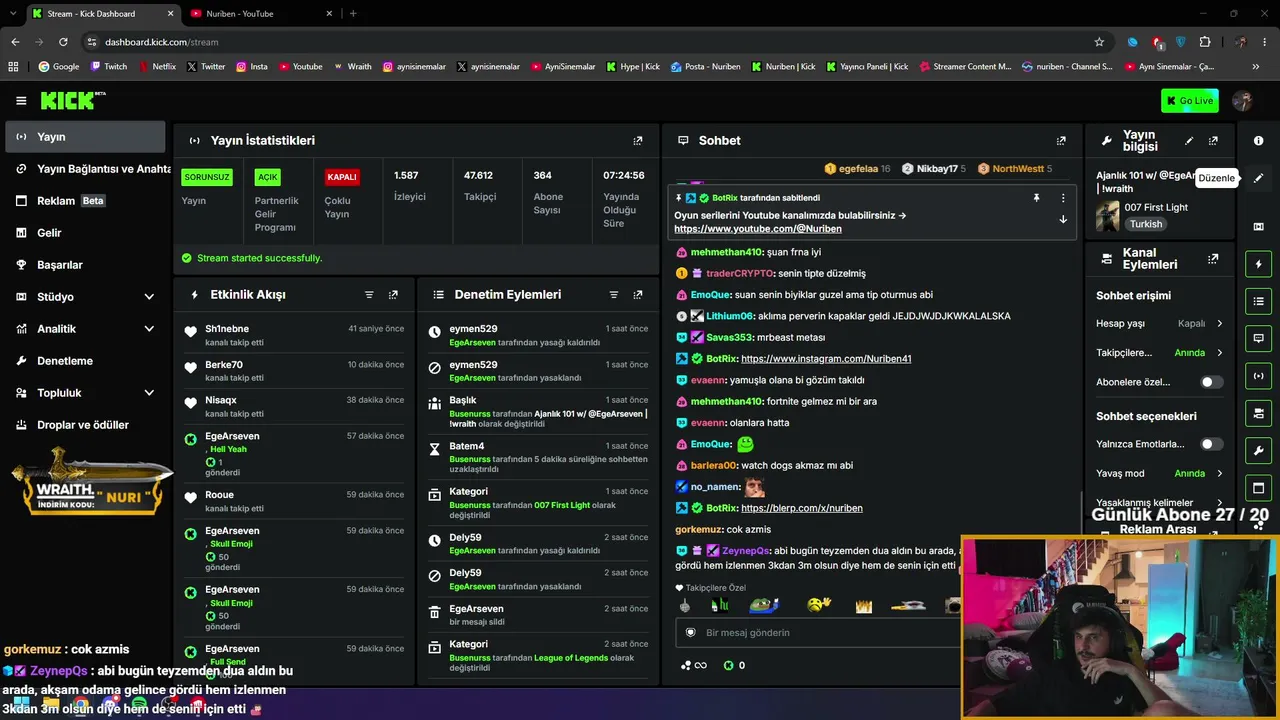Image resolution: width=1280 pixels, height=720 pixels.
Task: Toggle Abonelere özel chat switch
Action: tap(1211, 382)
